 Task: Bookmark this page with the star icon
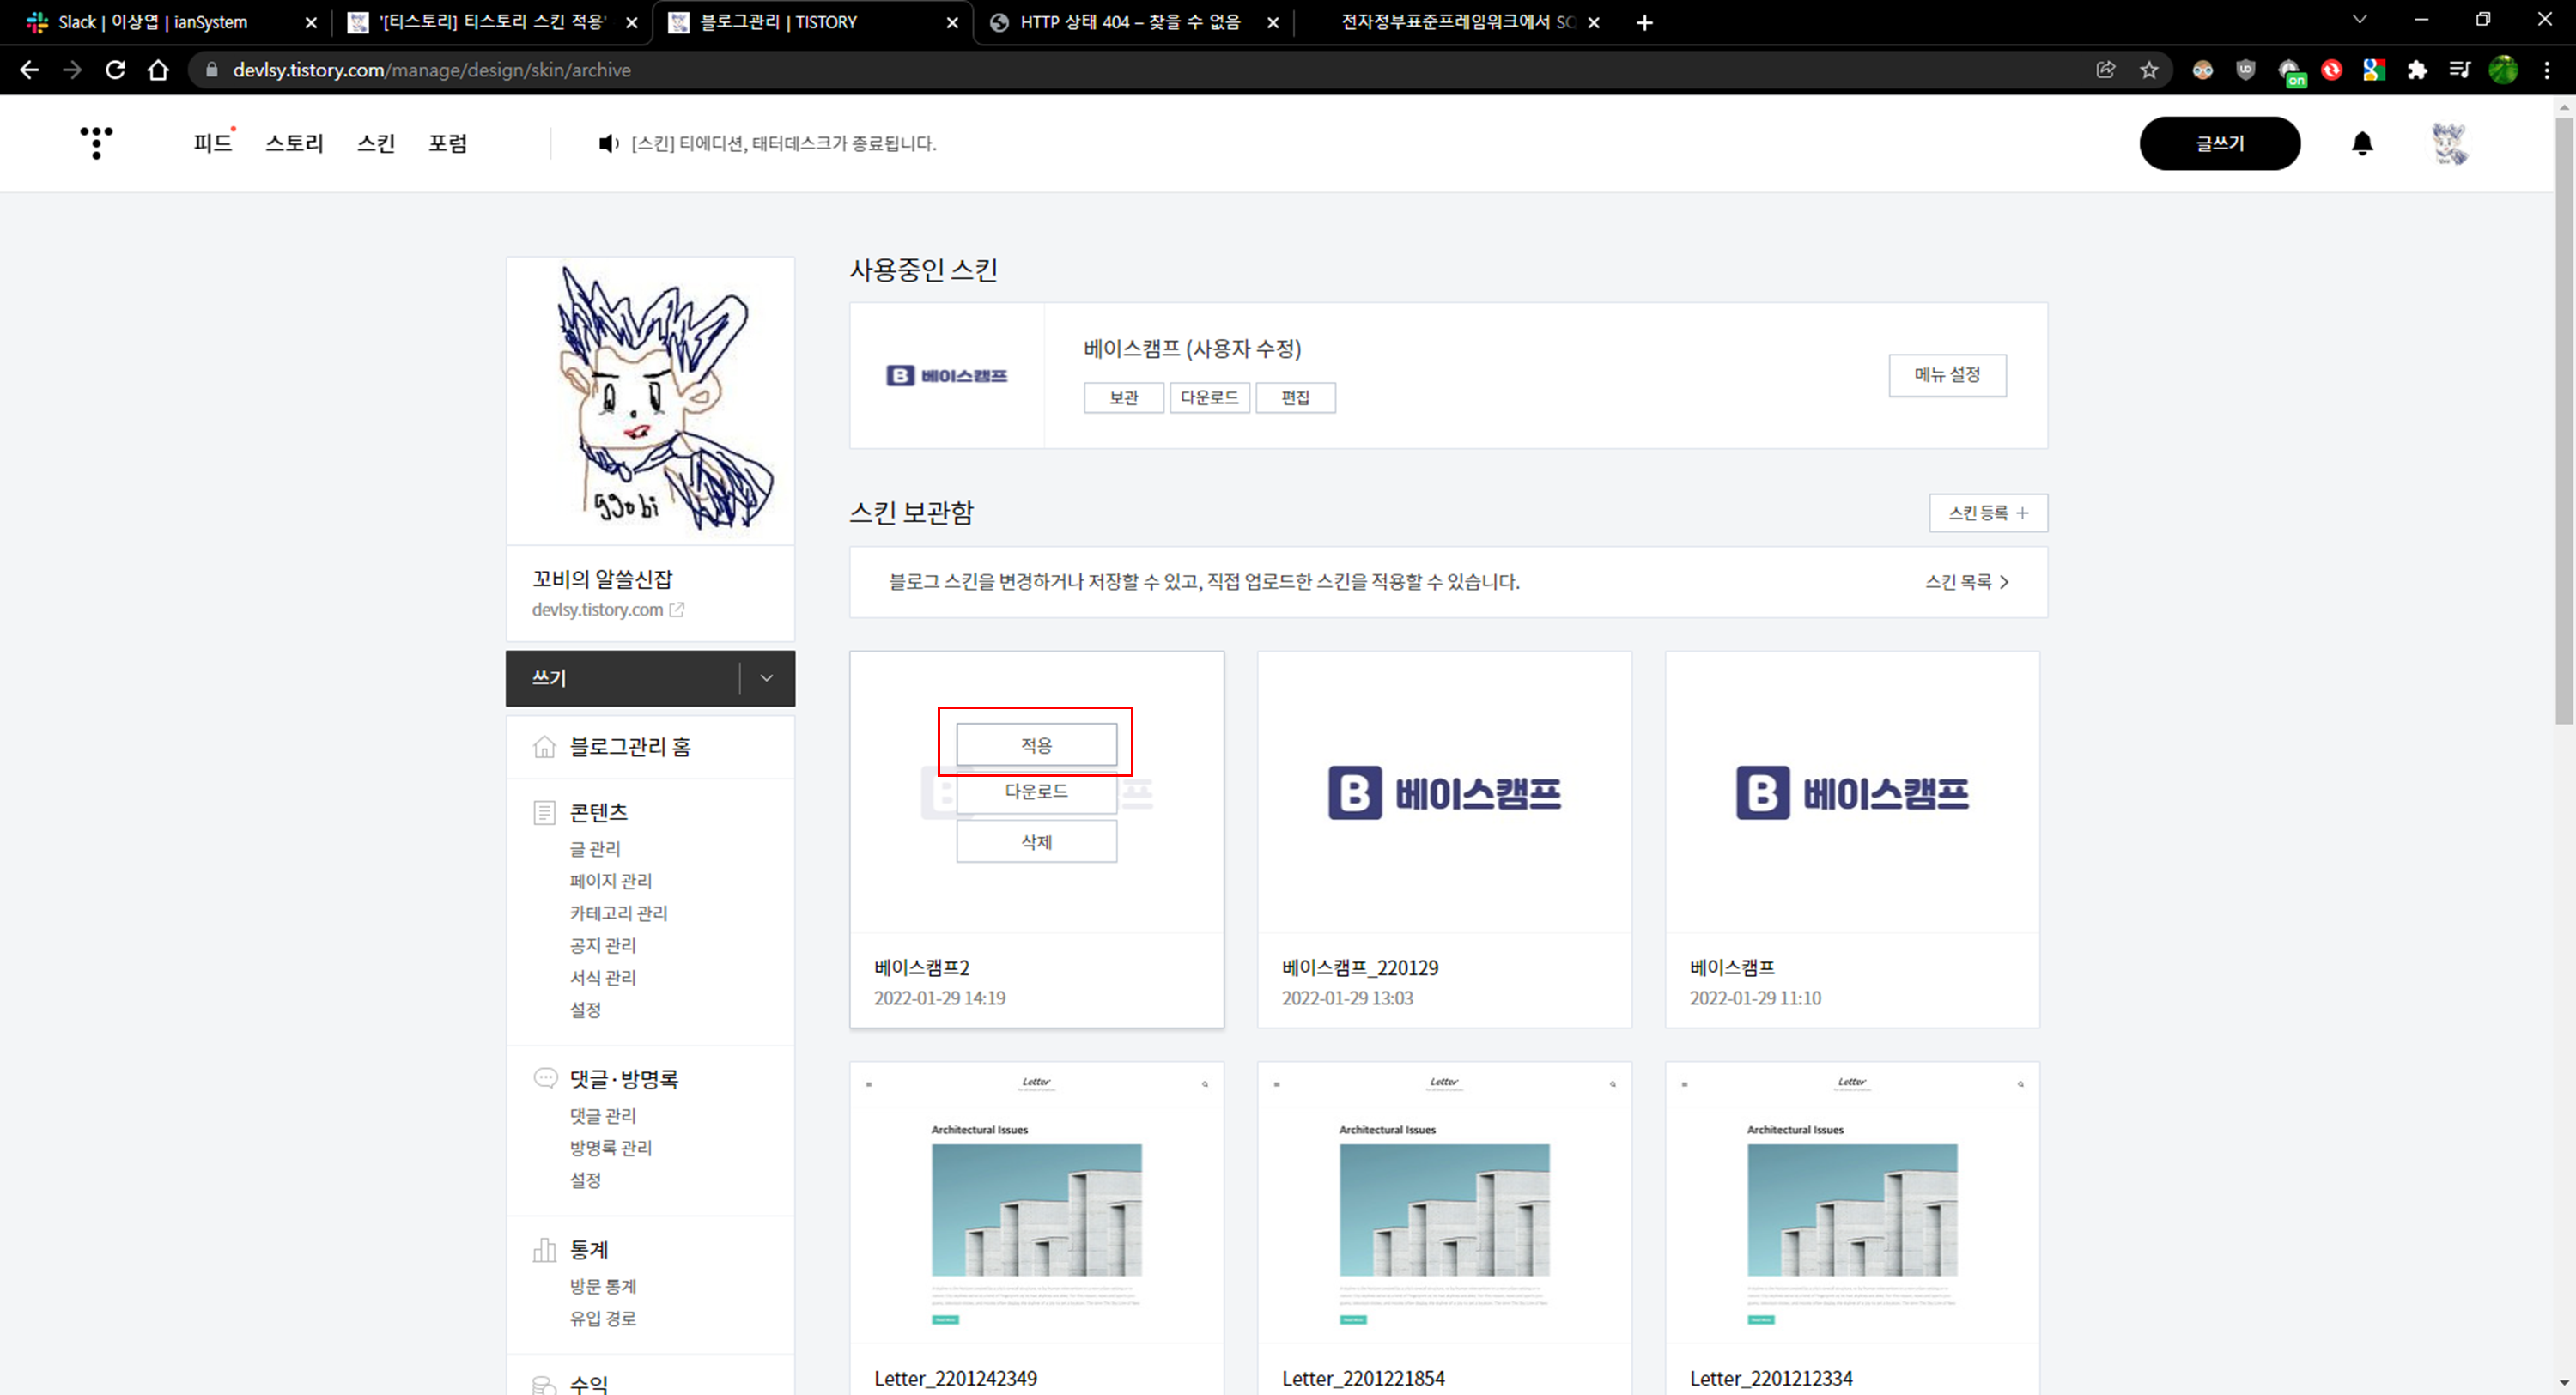2148,70
